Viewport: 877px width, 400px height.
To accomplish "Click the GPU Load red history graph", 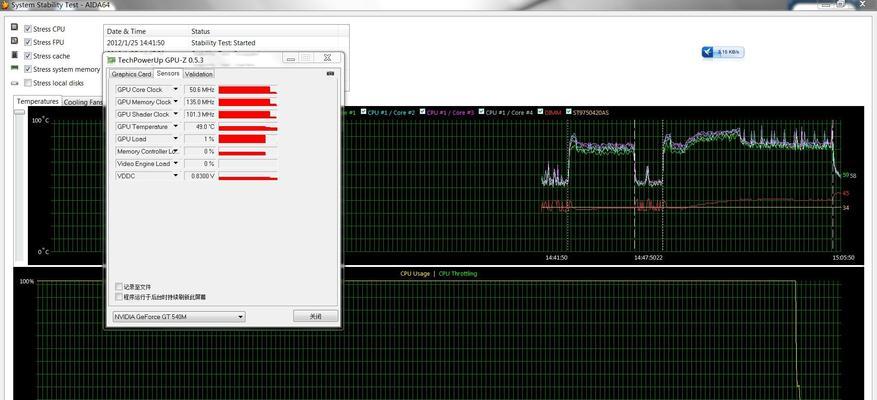I will point(248,139).
